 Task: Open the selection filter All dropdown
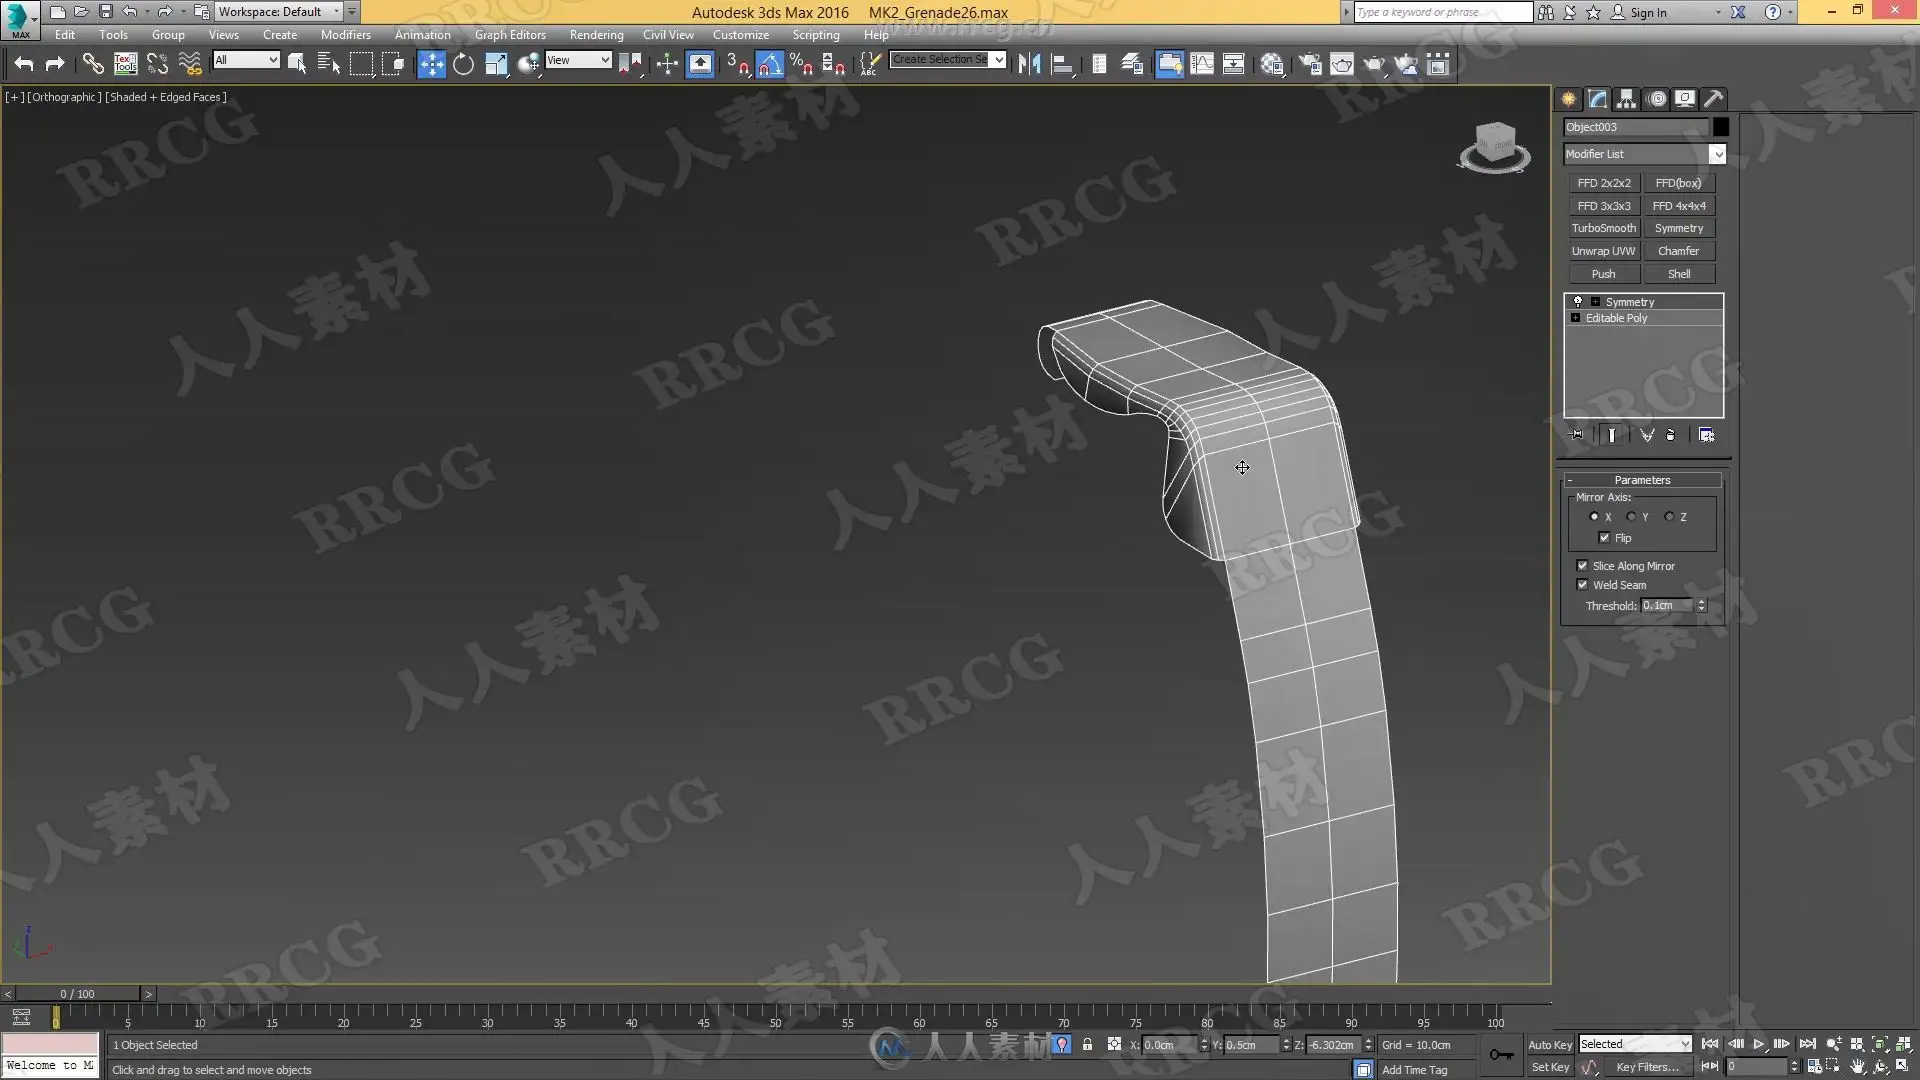pyautogui.click(x=246, y=60)
